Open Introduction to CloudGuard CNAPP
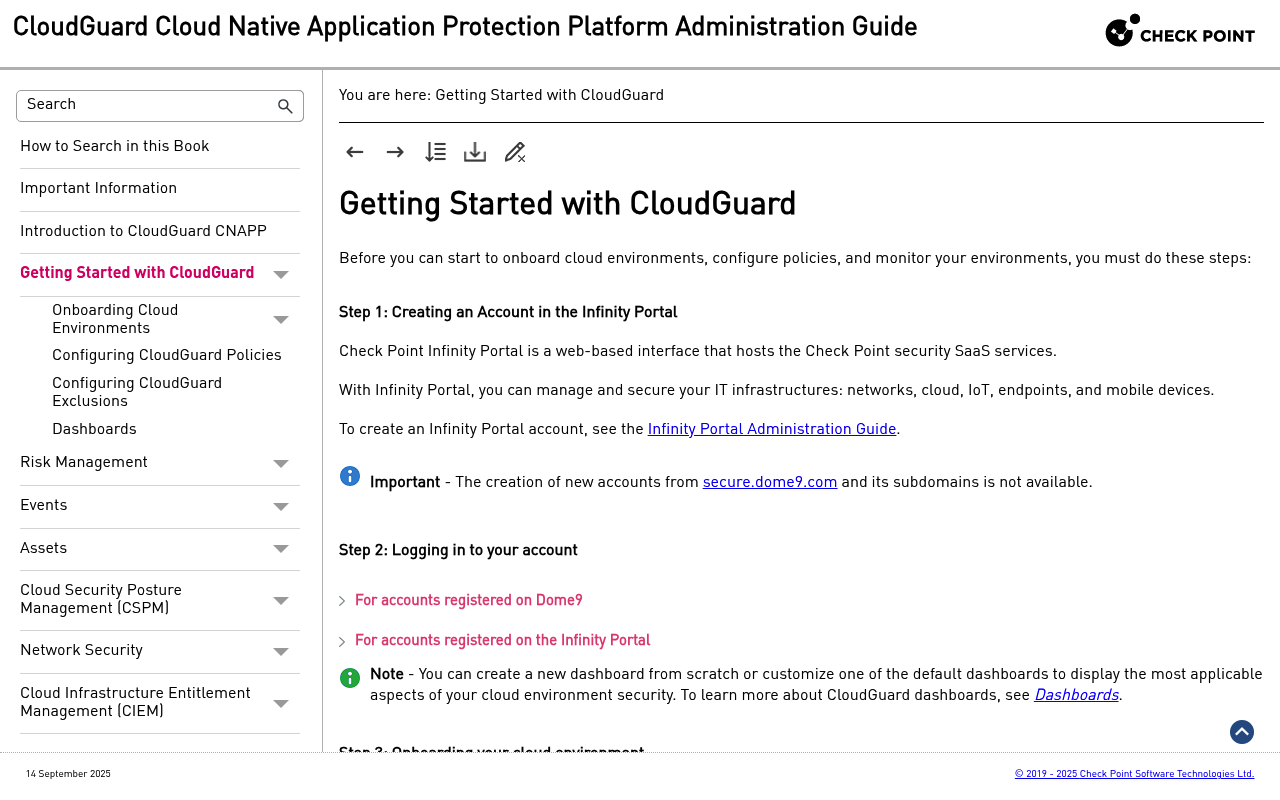Screen dimensions: 1280x800 coord(143,232)
